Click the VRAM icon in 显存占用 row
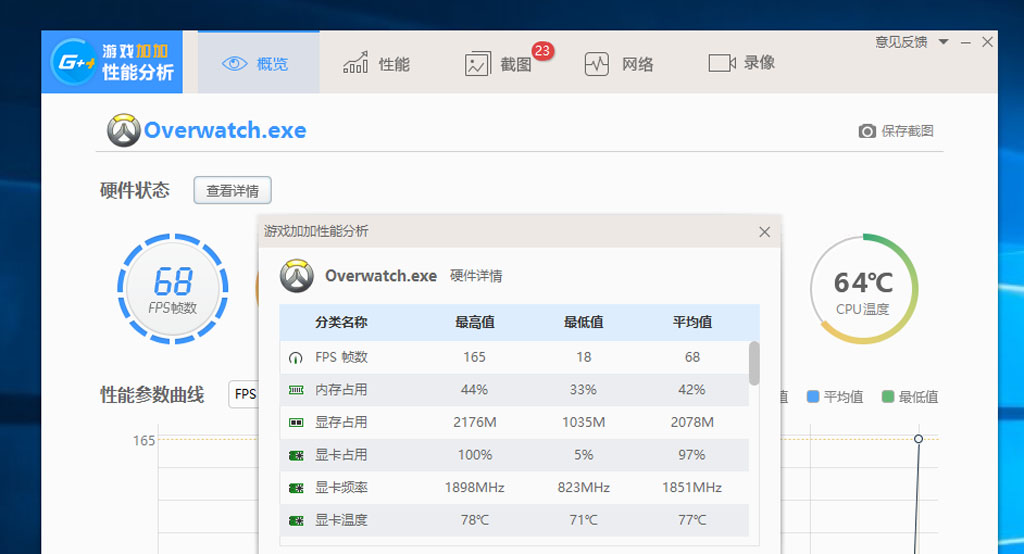1024x554 pixels. 296,423
